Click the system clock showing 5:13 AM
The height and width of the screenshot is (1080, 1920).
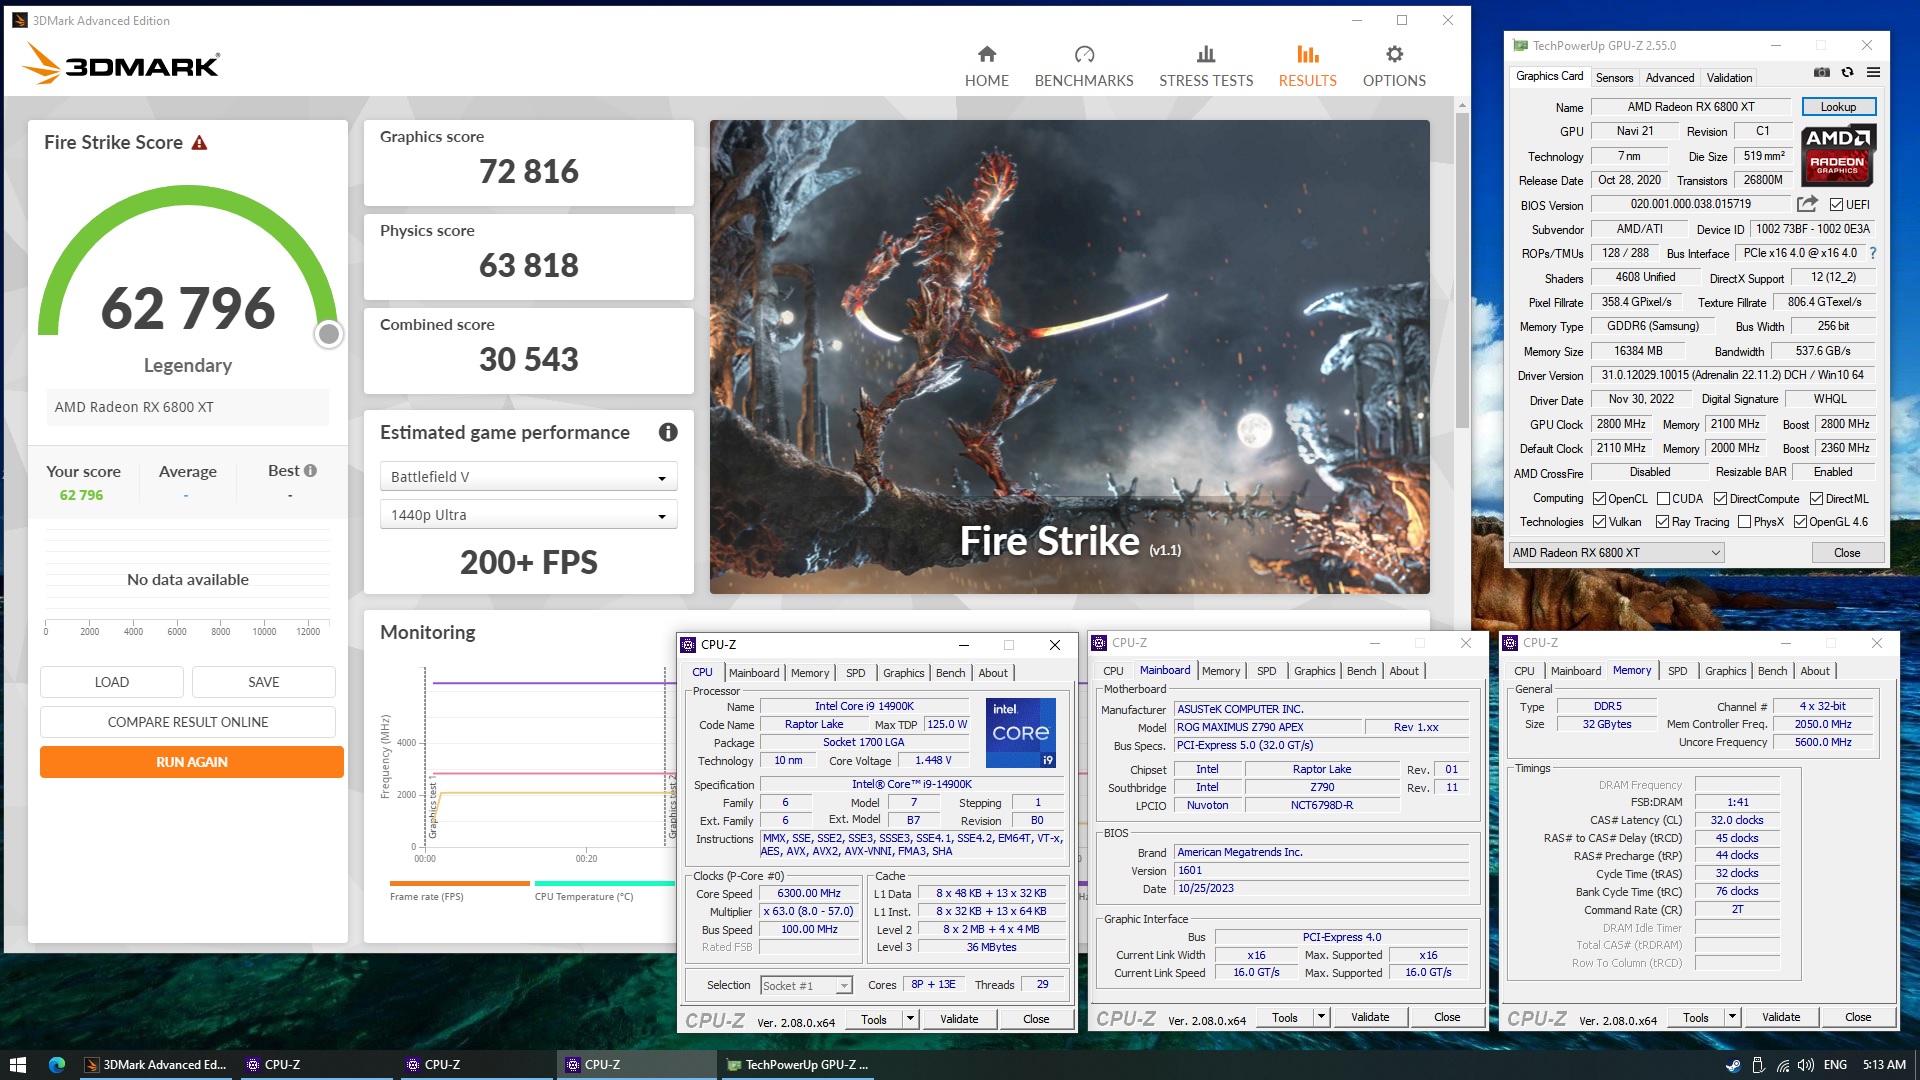click(1883, 1065)
